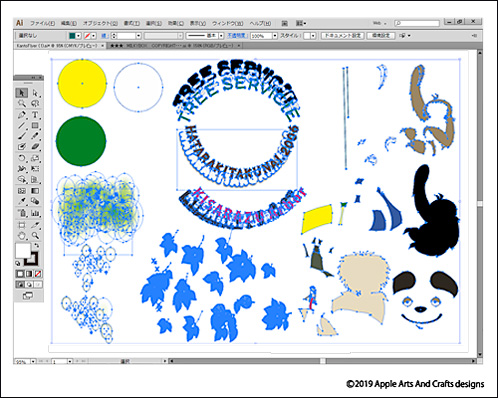Open the zoom level dropdown in status bar
The width and height of the screenshot is (498, 398).
coord(33,361)
